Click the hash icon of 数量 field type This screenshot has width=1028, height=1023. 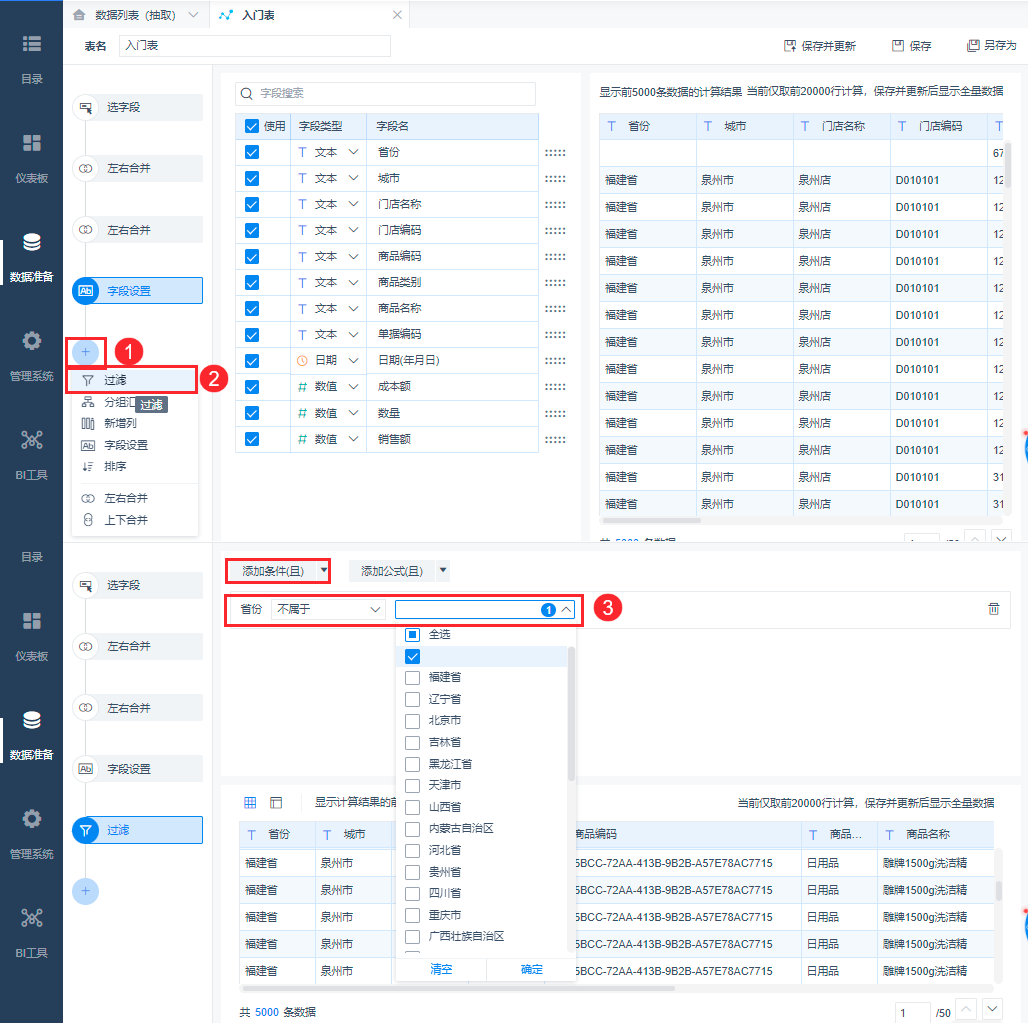[302, 413]
